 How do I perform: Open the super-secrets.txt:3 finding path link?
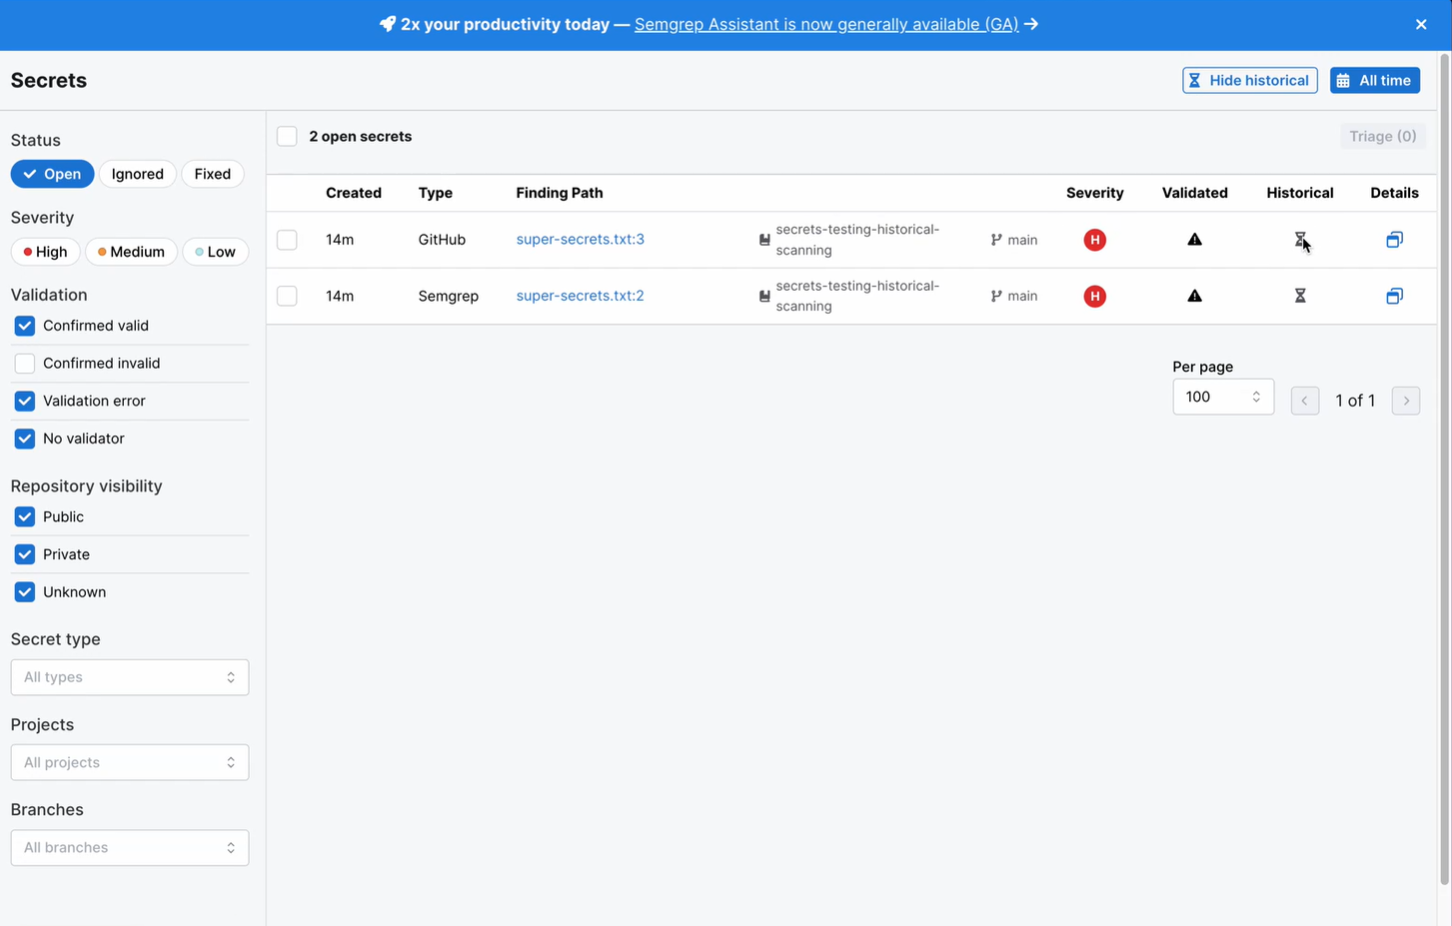click(580, 240)
